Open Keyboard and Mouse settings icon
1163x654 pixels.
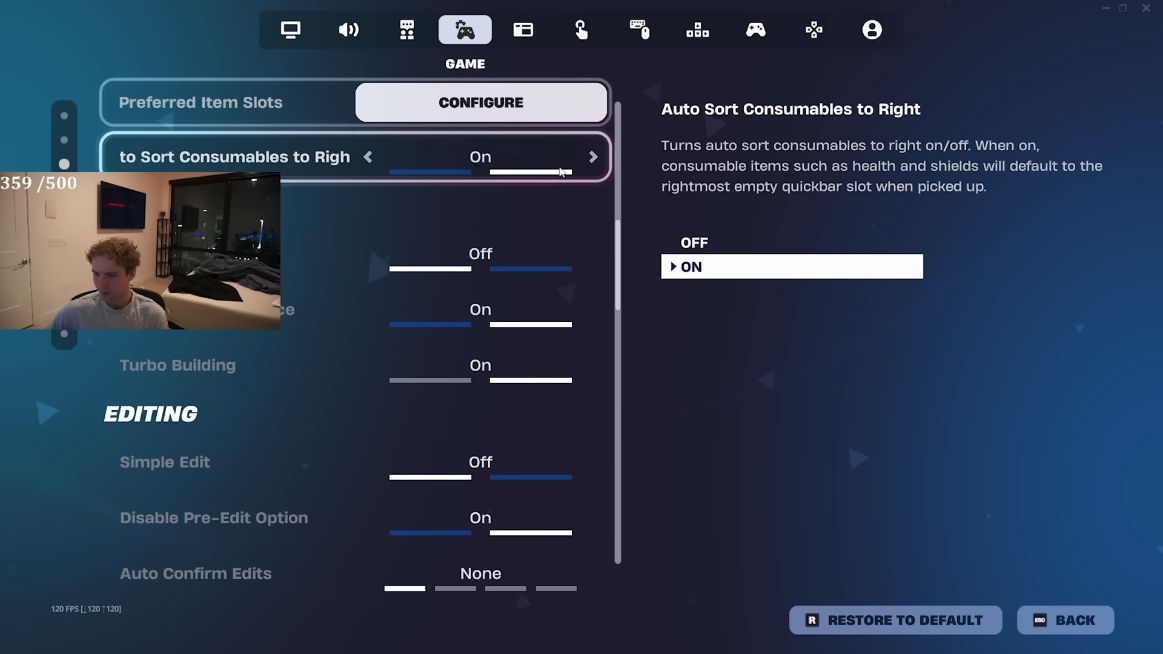coord(639,30)
